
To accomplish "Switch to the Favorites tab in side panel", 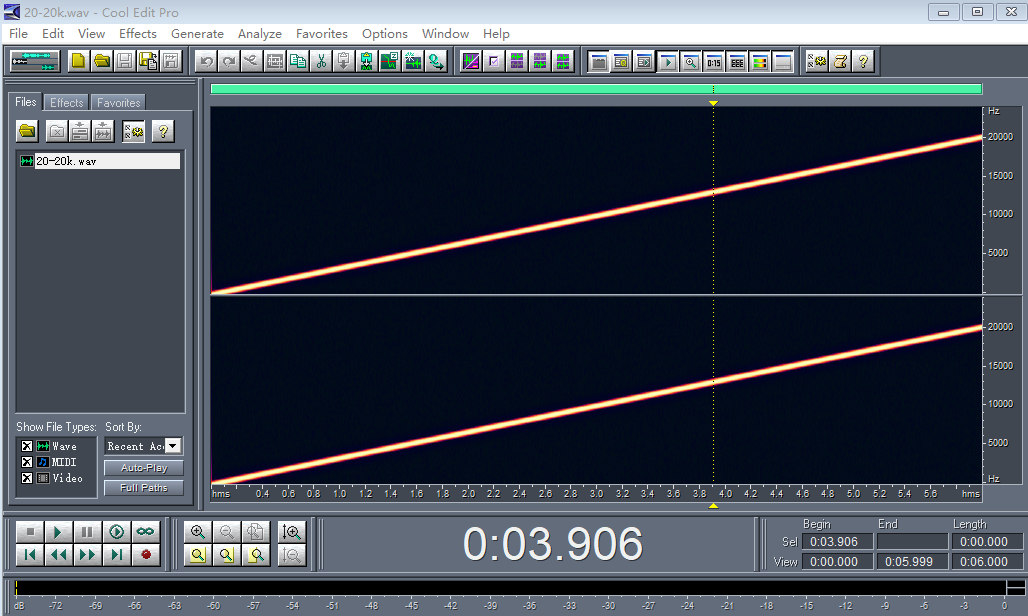I will click(x=119, y=103).
